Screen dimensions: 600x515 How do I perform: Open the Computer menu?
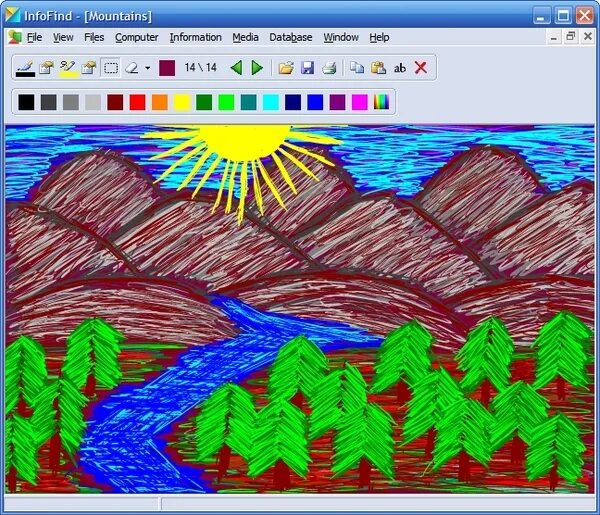[137, 37]
